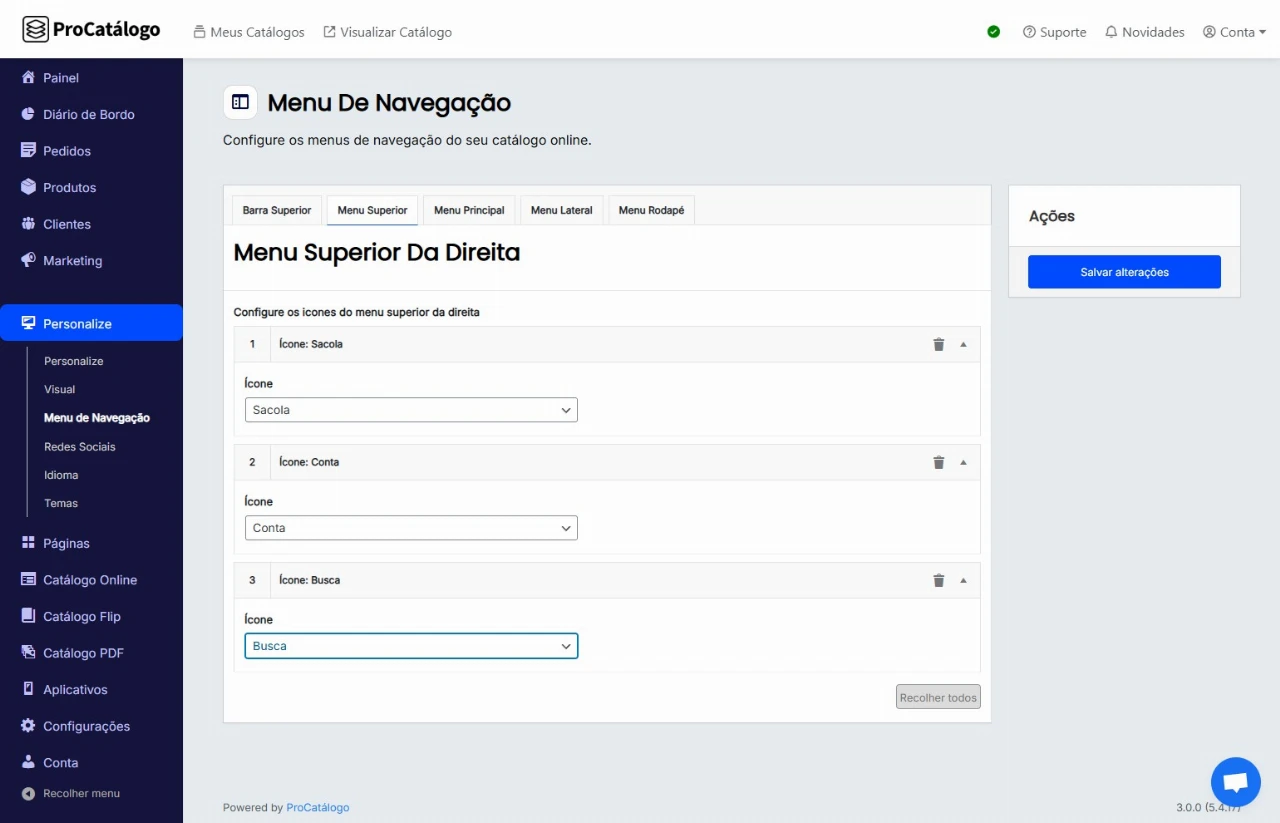
Task: Click Salvar alterações button
Action: coord(1124,272)
